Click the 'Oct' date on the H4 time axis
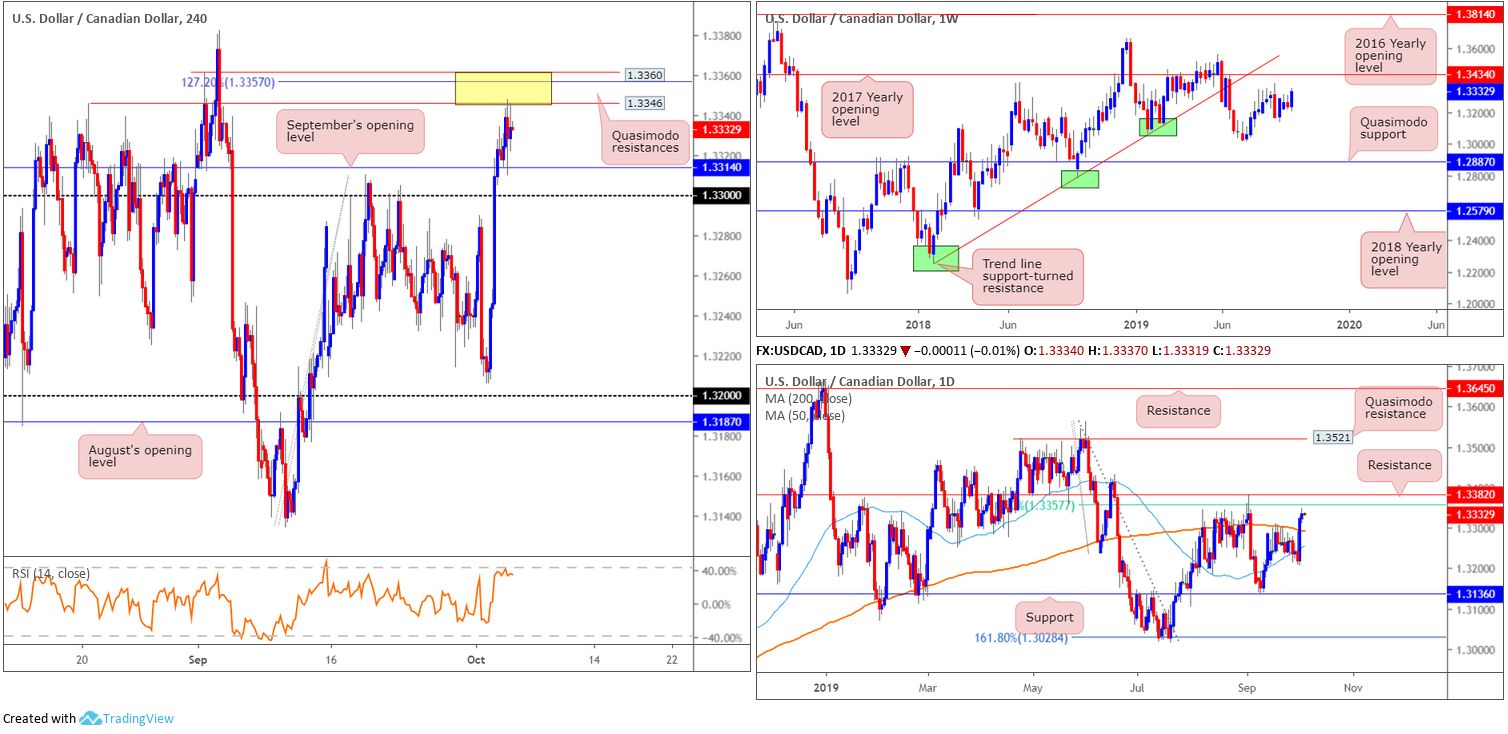 475,660
